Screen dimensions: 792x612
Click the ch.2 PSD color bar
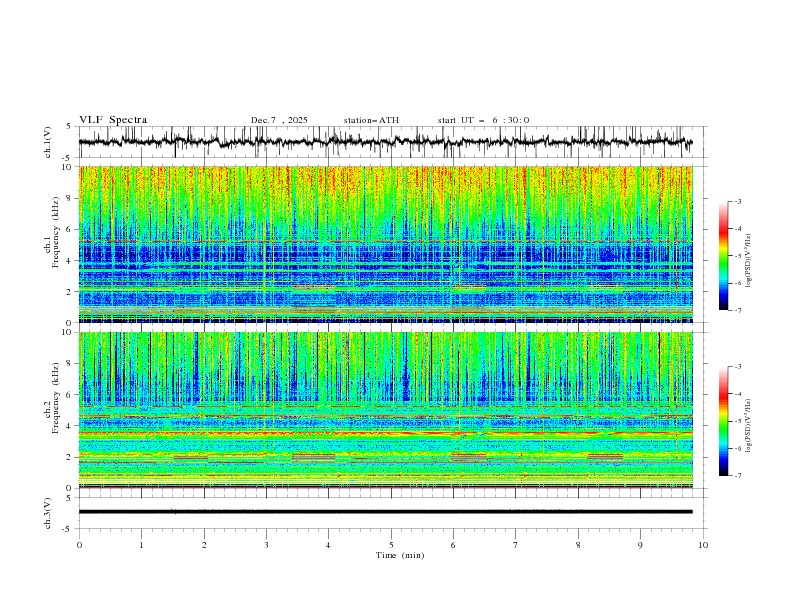[x=723, y=421]
